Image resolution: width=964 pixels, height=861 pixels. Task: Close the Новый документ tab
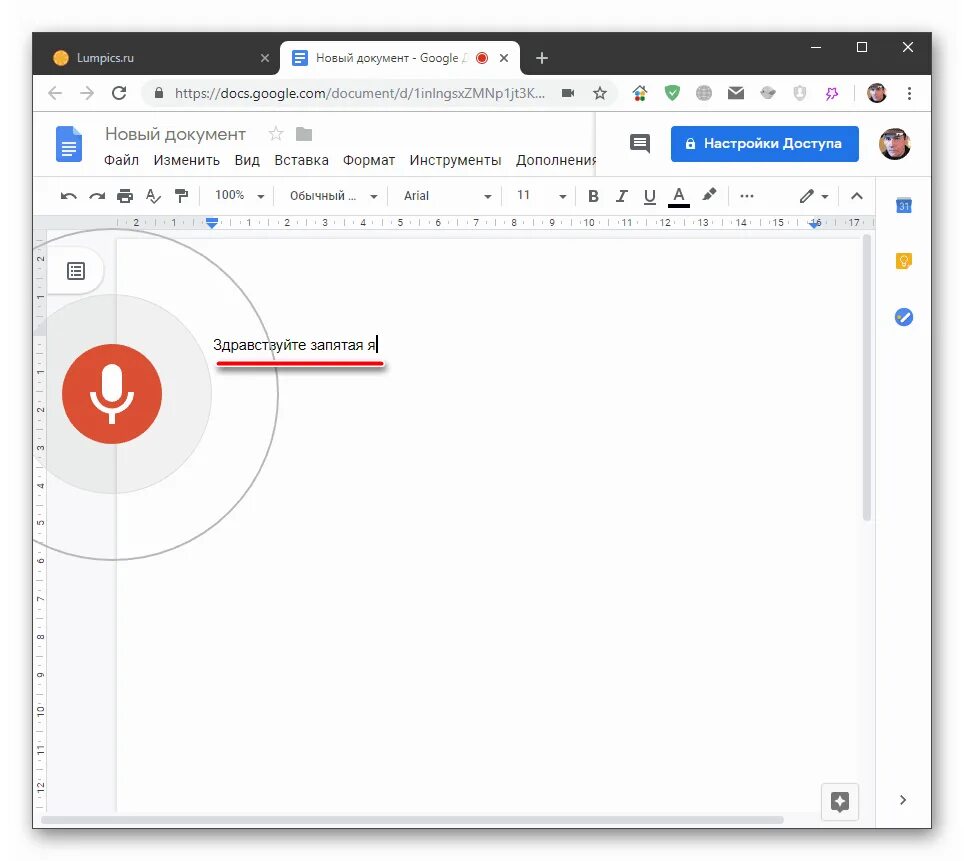[x=504, y=58]
